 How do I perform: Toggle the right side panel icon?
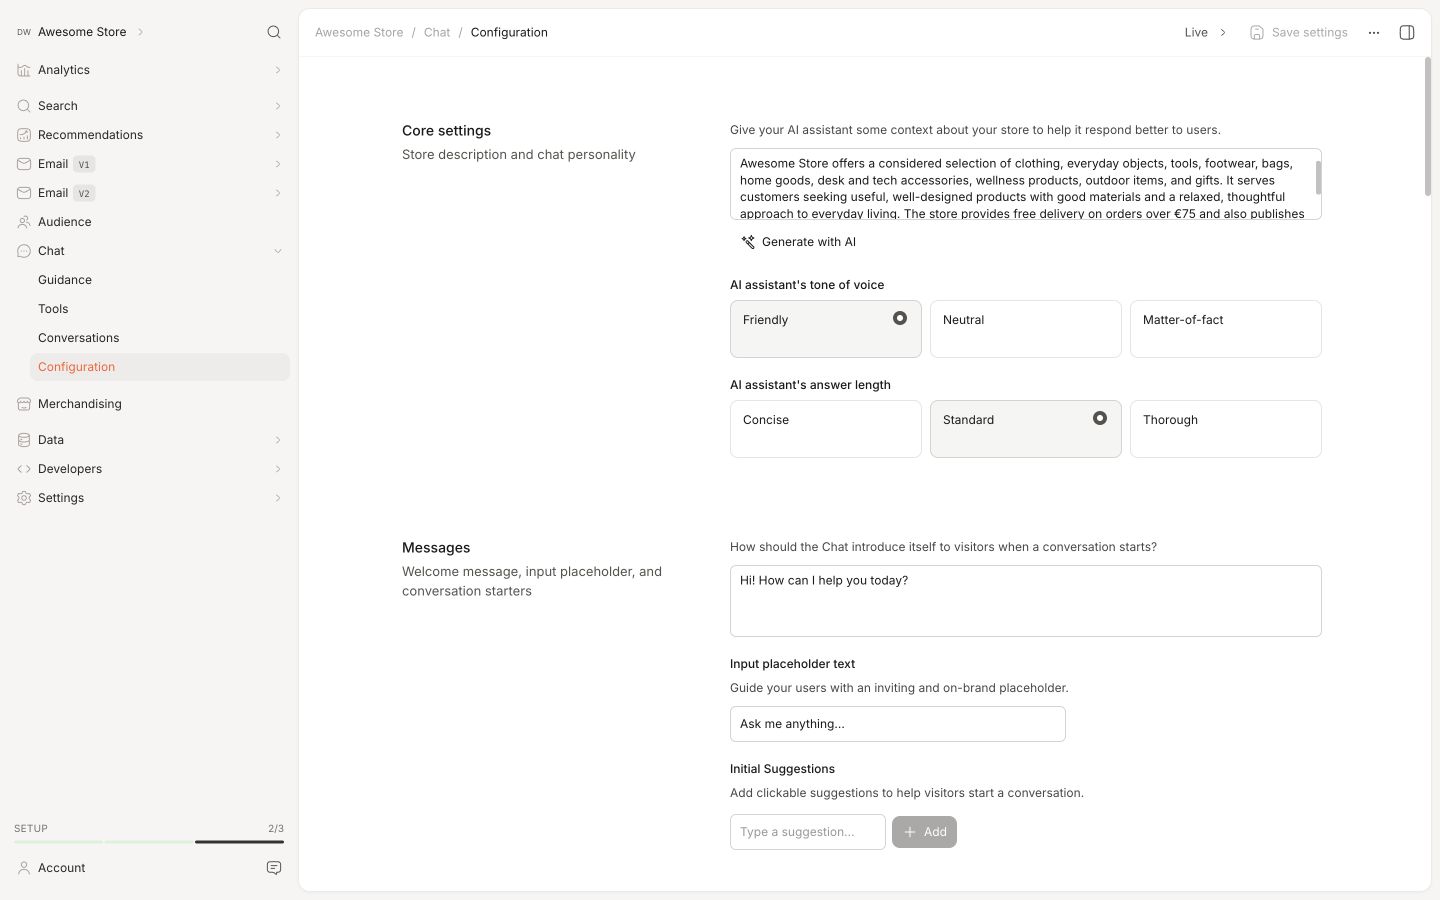(x=1407, y=33)
